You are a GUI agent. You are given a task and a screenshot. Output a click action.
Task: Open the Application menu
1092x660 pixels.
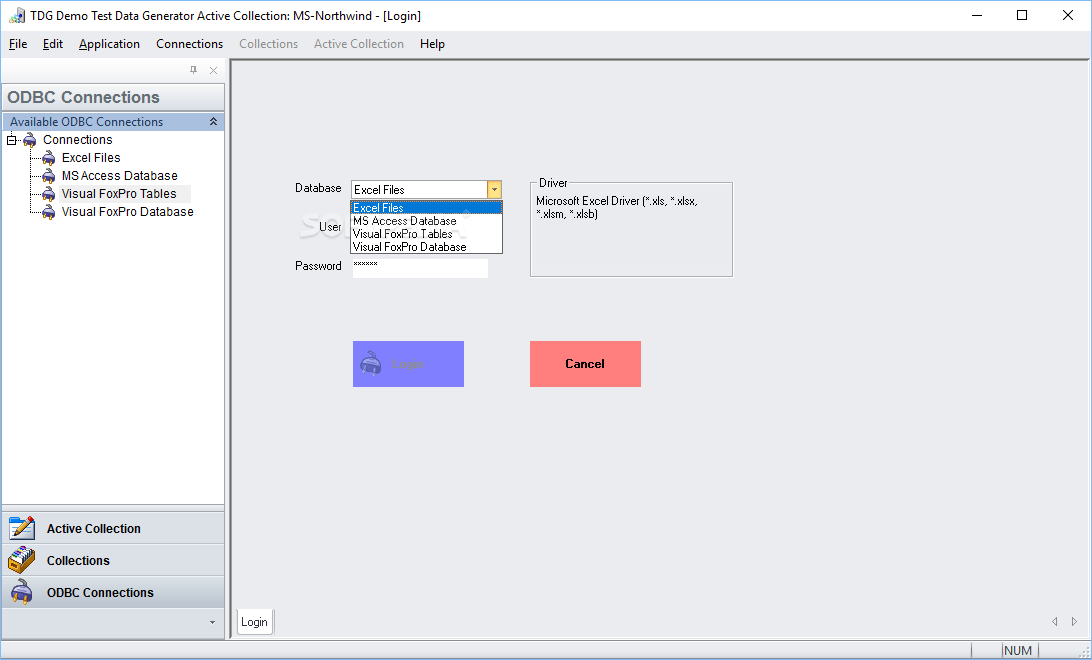[109, 43]
